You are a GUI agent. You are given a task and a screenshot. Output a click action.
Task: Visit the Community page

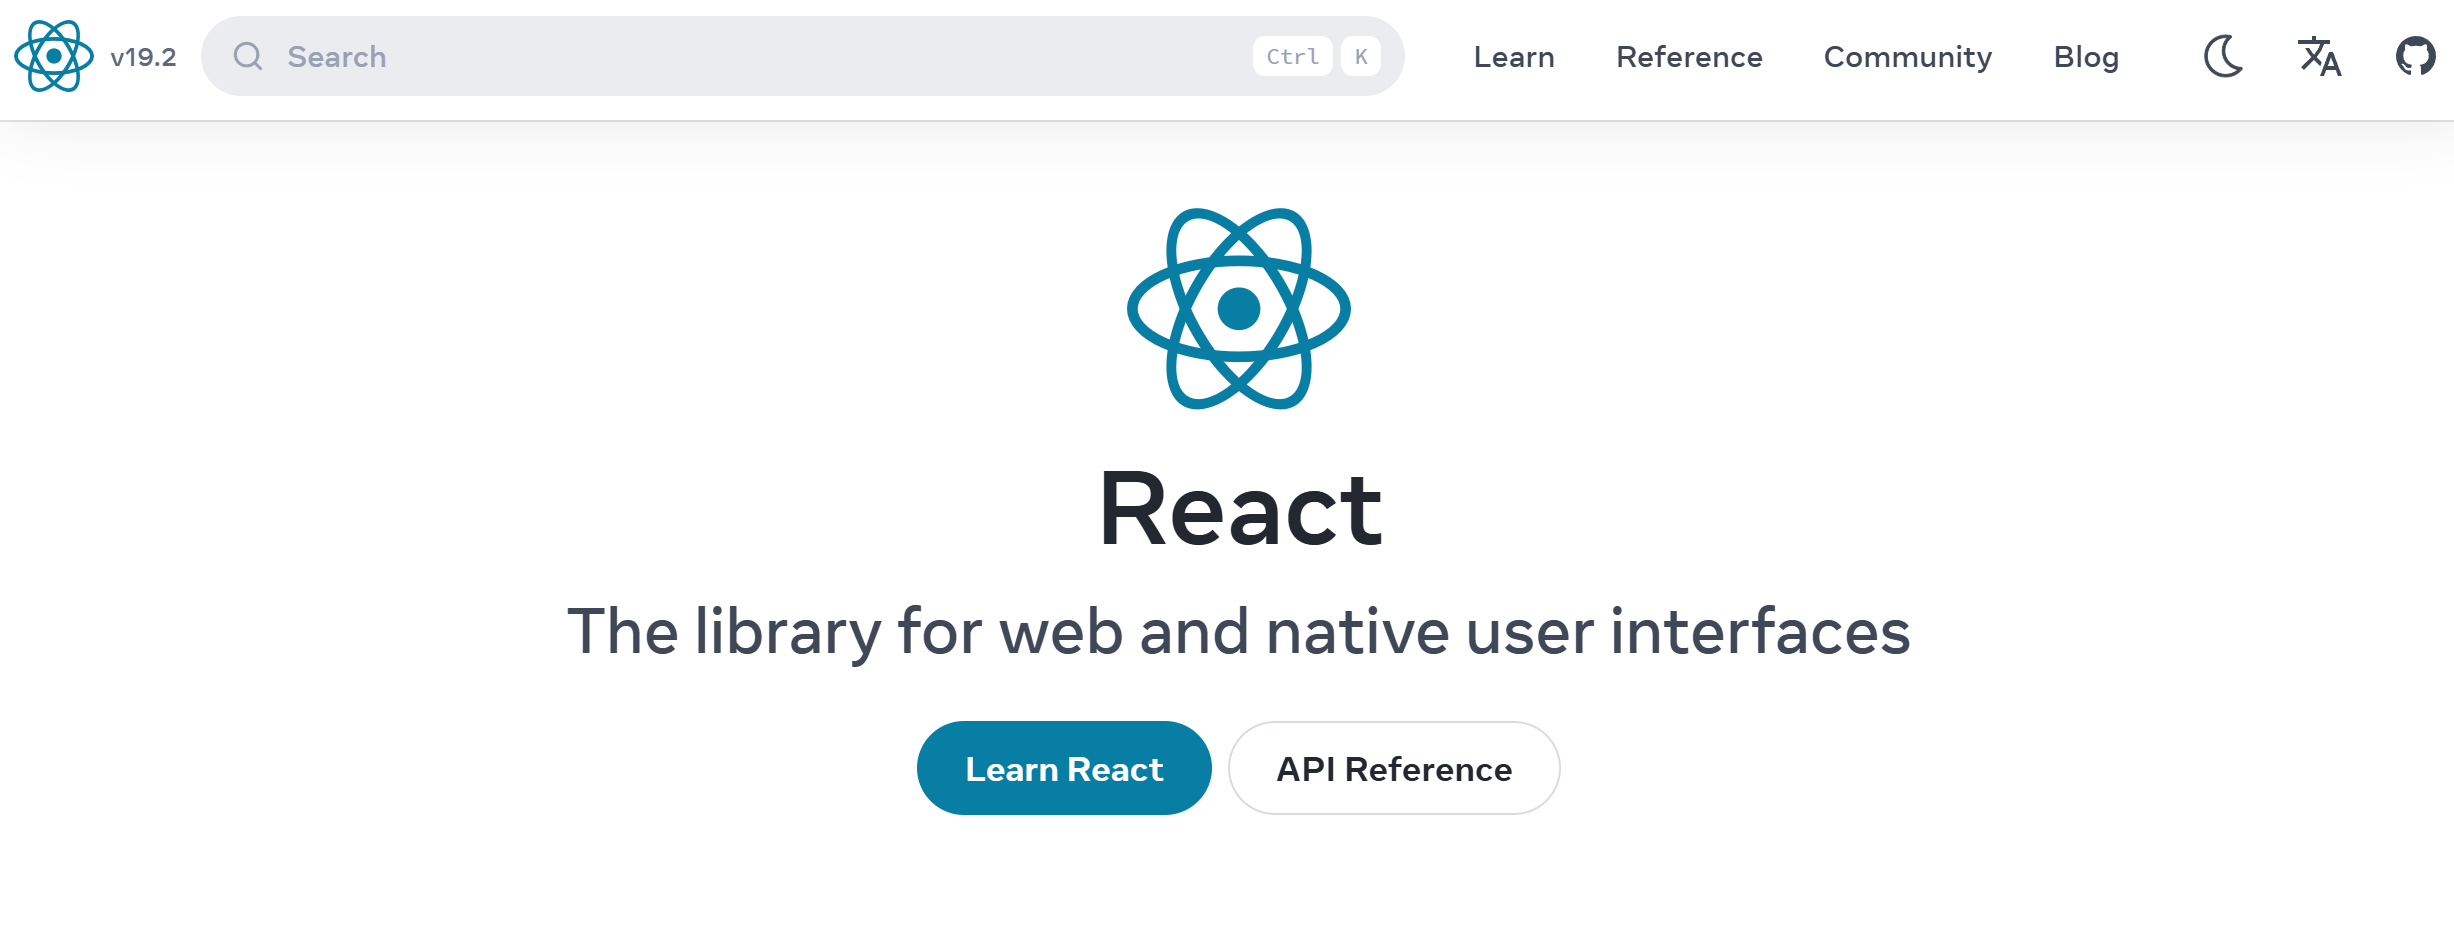pos(1907,57)
